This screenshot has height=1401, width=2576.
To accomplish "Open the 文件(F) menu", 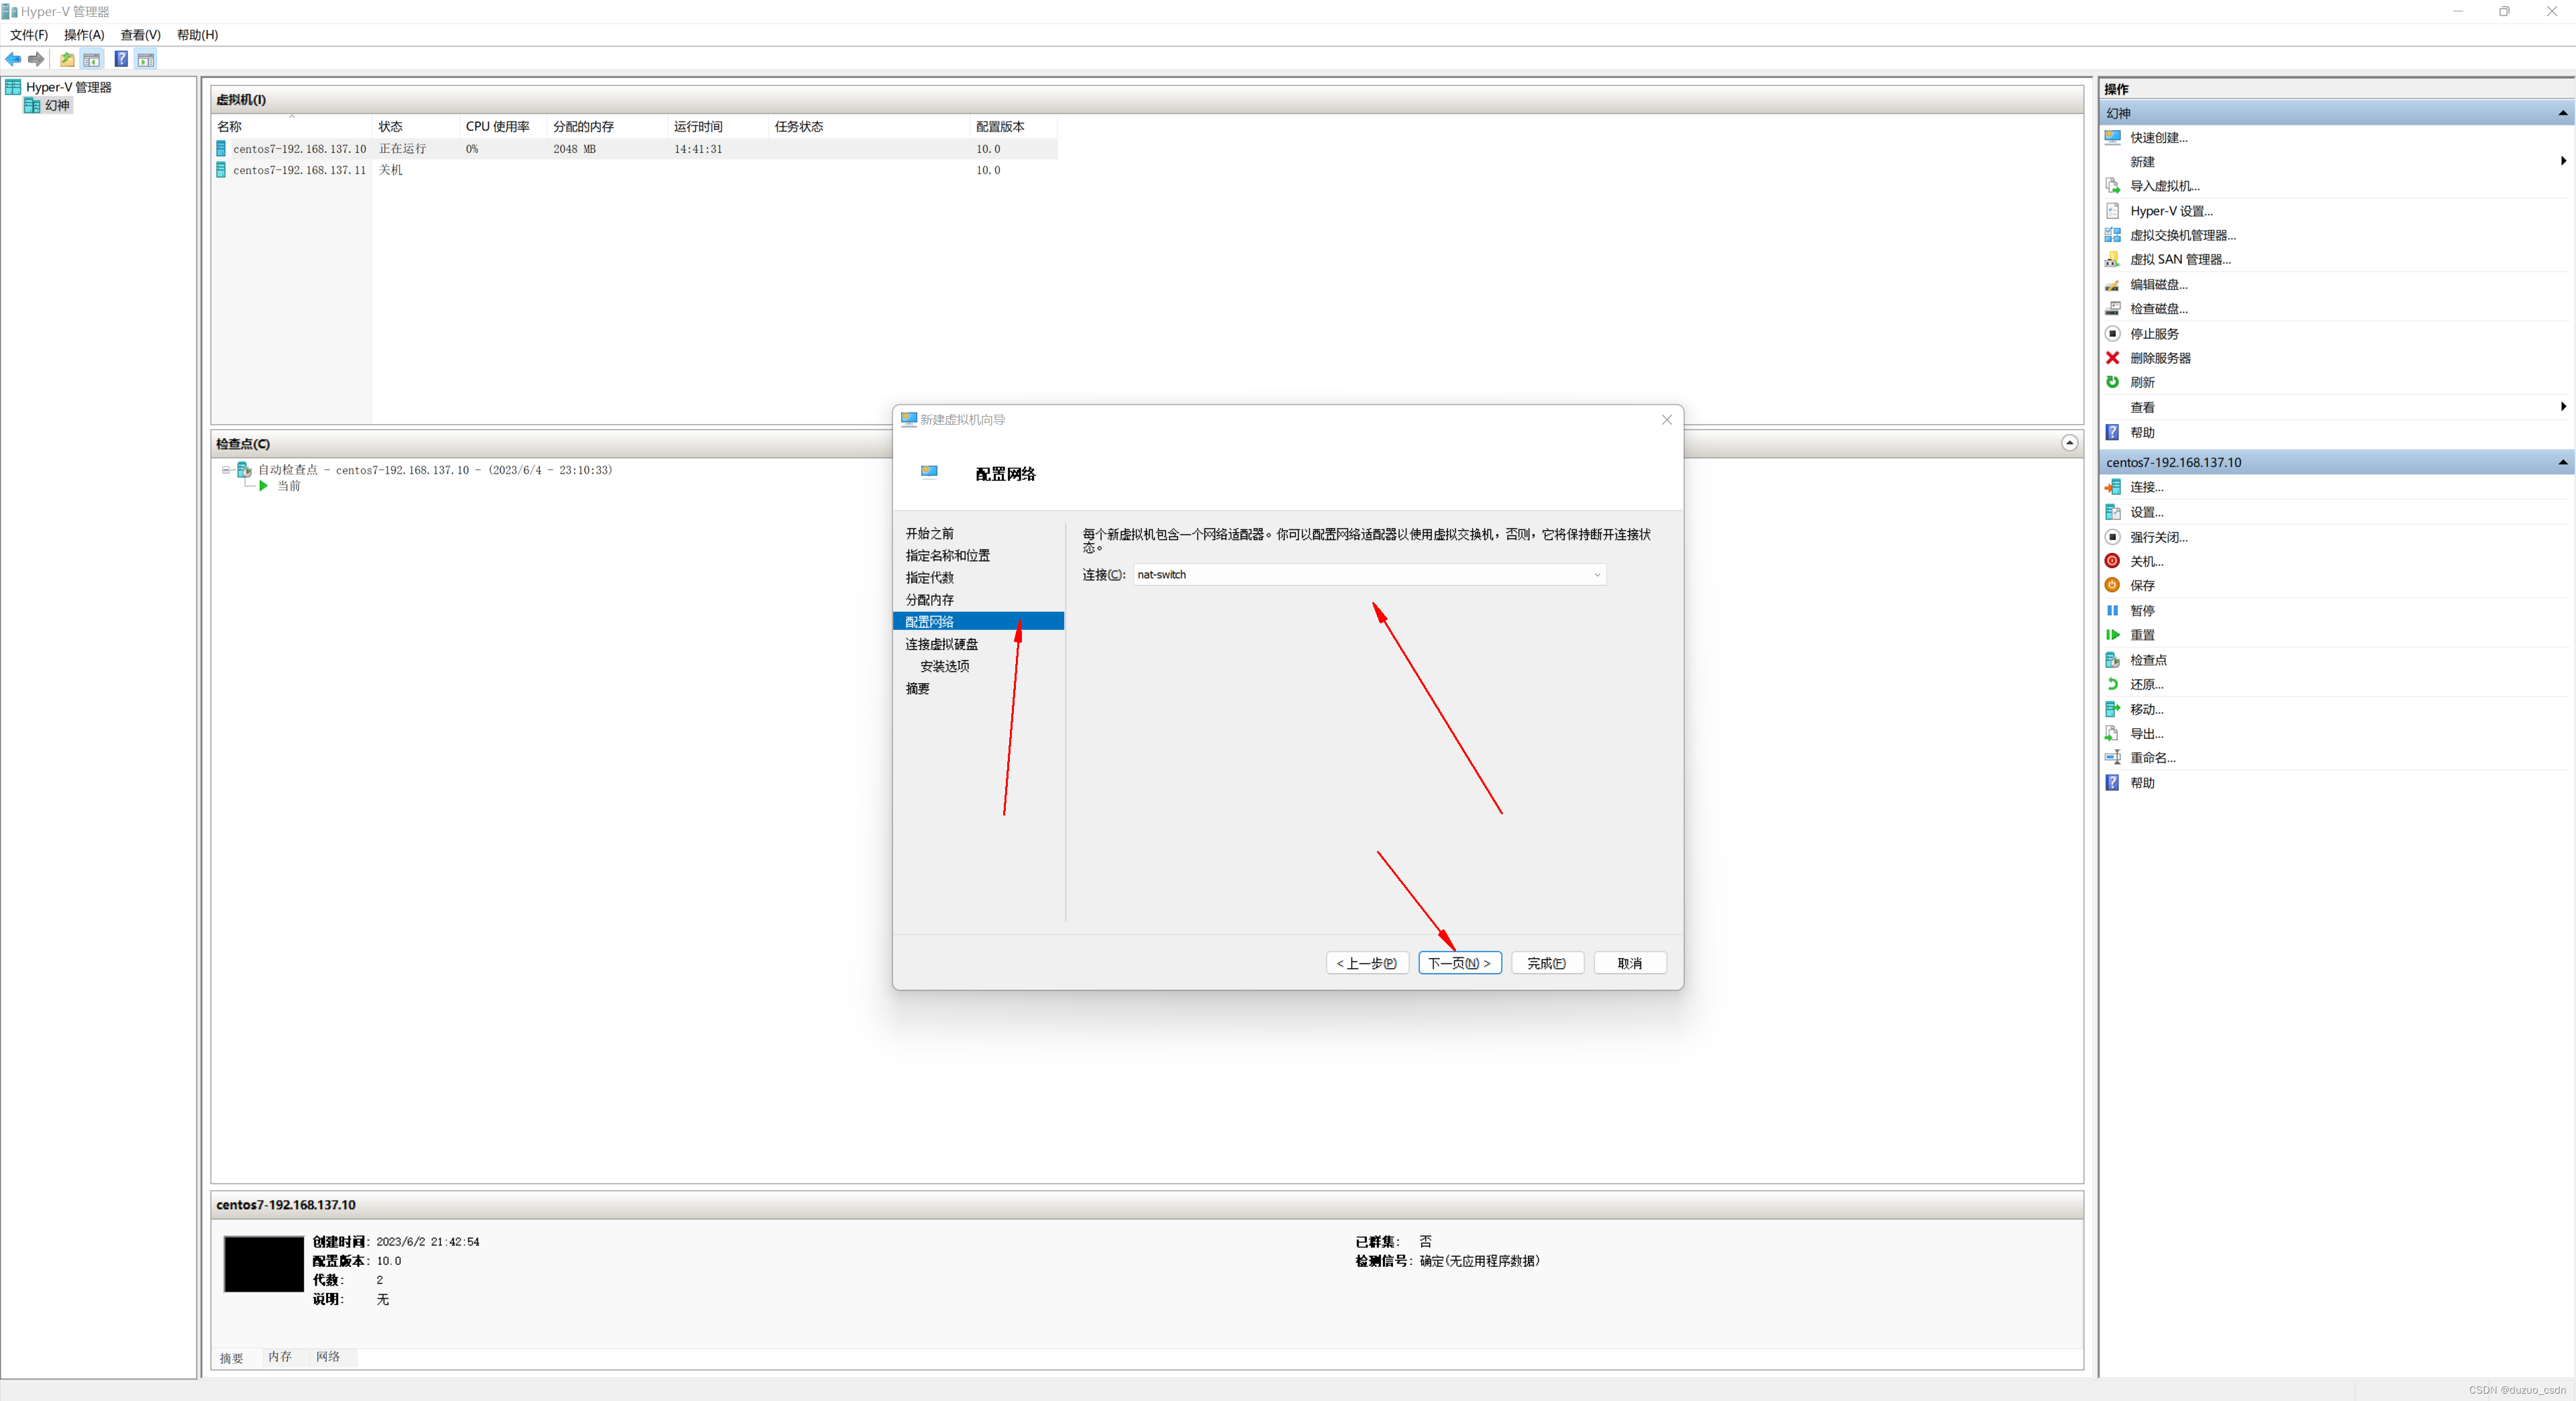I will (x=29, y=35).
